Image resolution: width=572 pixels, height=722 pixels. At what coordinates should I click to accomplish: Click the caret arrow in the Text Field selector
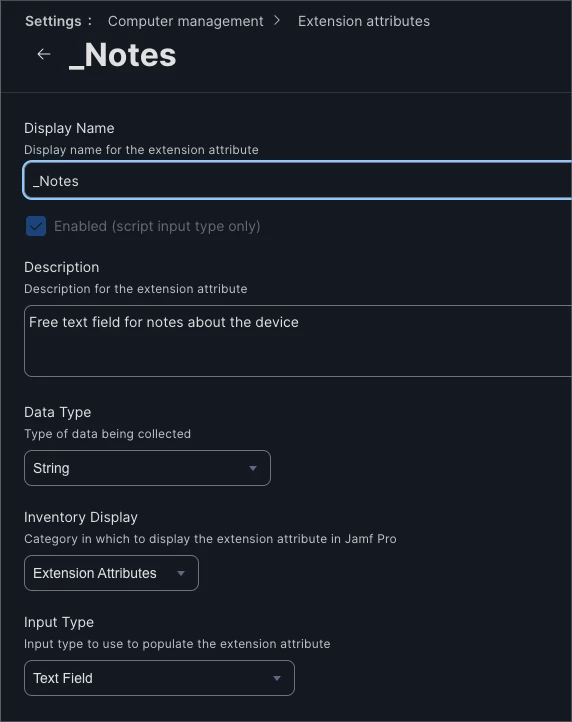(x=277, y=678)
